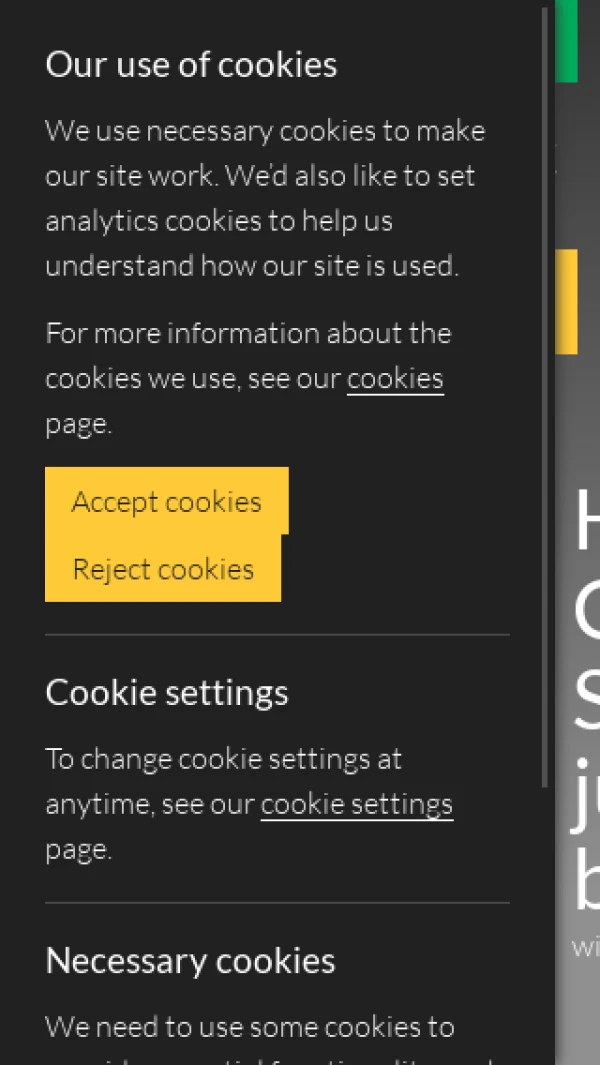
Task: Select the 'Our use of cookies' heading
Action: (x=191, y=65)
